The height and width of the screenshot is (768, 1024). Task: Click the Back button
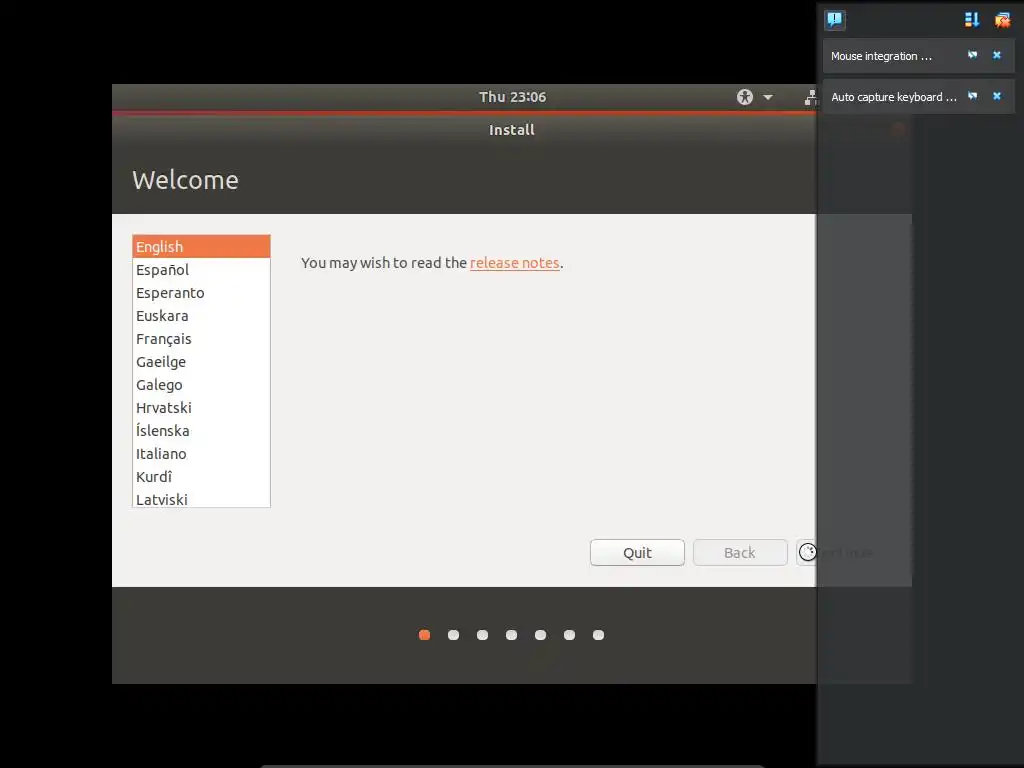pos(740,552)
